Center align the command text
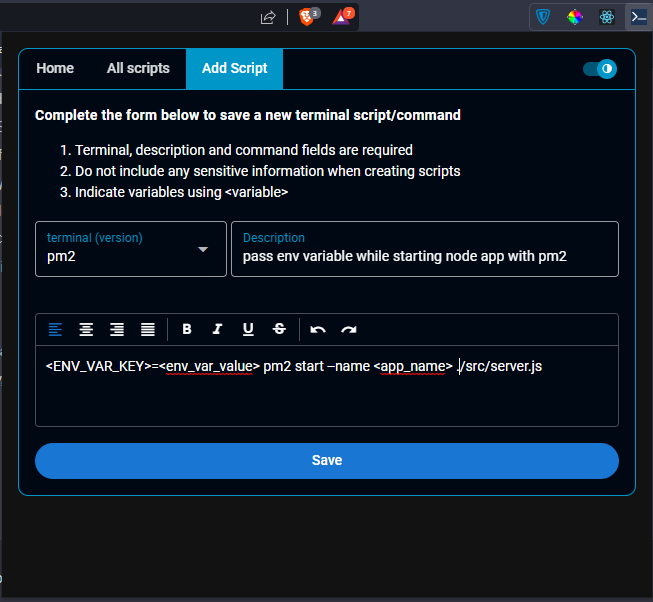This screenshot has height=602, width=653. pyautogui.click(x=86, y=329)
